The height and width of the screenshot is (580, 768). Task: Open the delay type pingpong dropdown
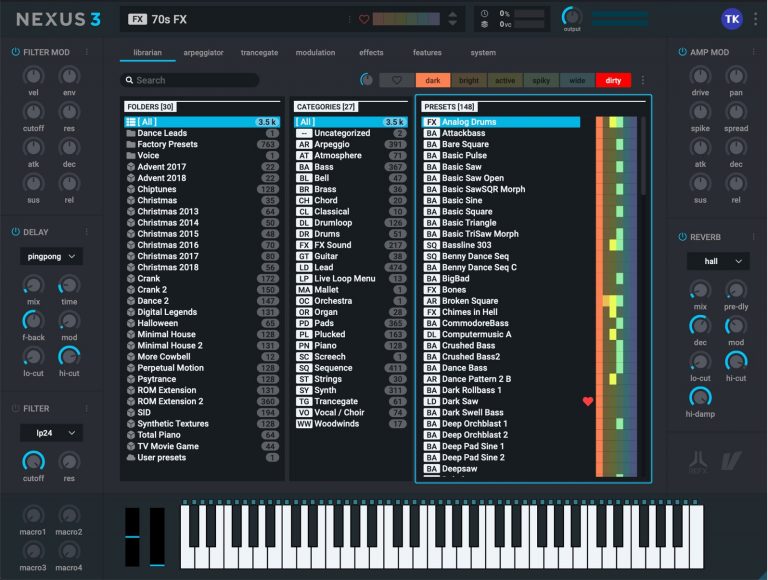51,256
